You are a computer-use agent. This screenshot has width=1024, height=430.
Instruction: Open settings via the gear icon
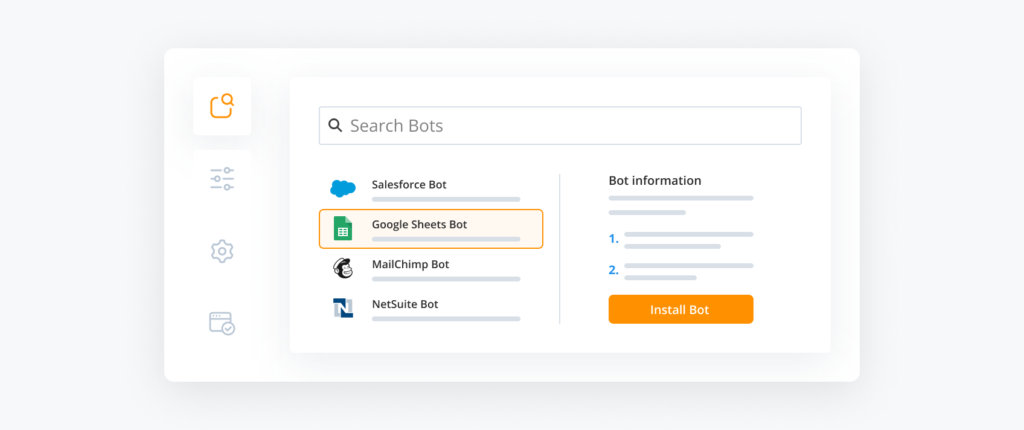222,251
